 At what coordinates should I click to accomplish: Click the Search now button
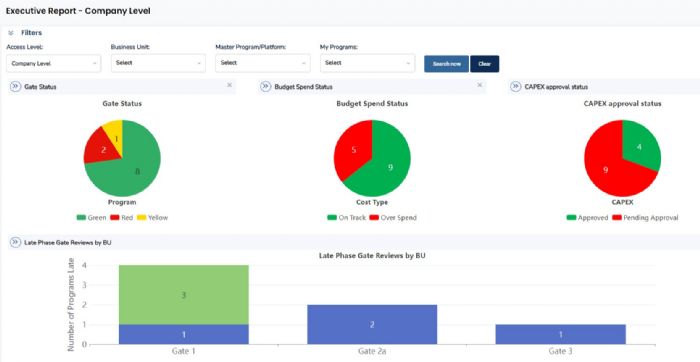click(446, 64)
